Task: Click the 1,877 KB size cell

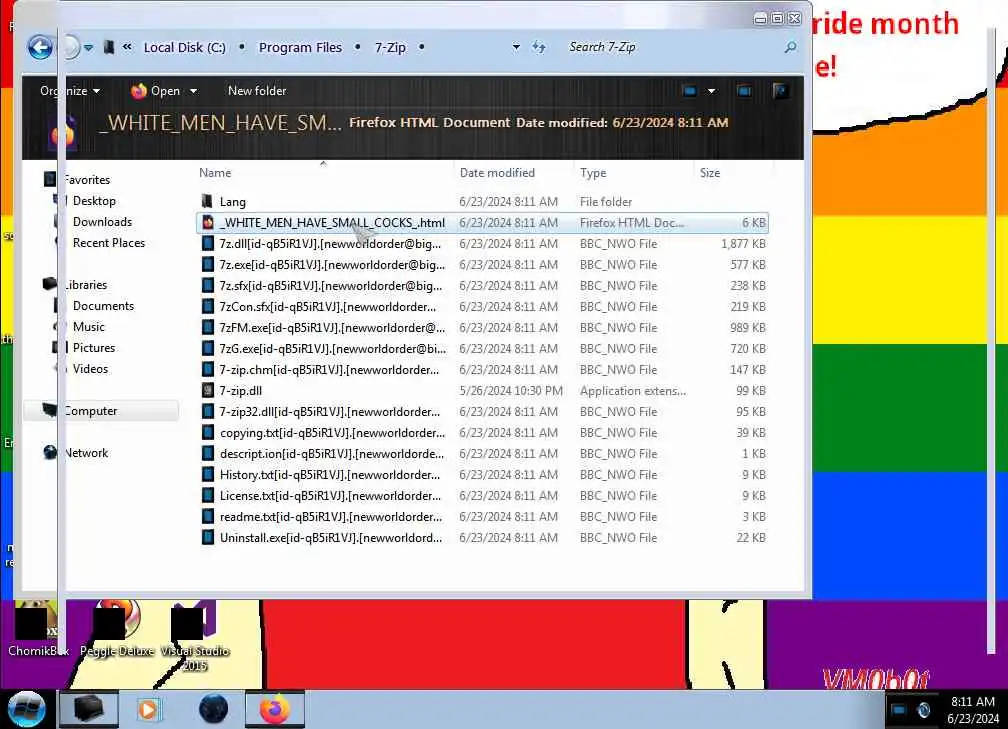Action: click(743, 244)
